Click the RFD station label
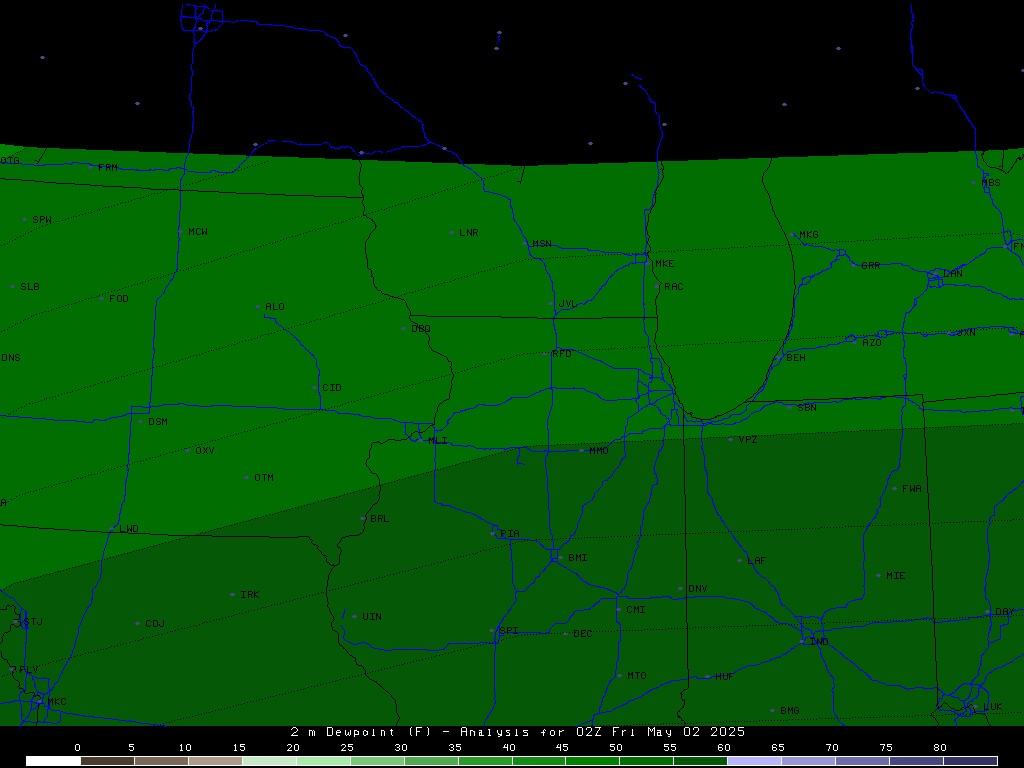Viewport: 1024px width, 768px height. pyautogui.click(x=562, y=354)
